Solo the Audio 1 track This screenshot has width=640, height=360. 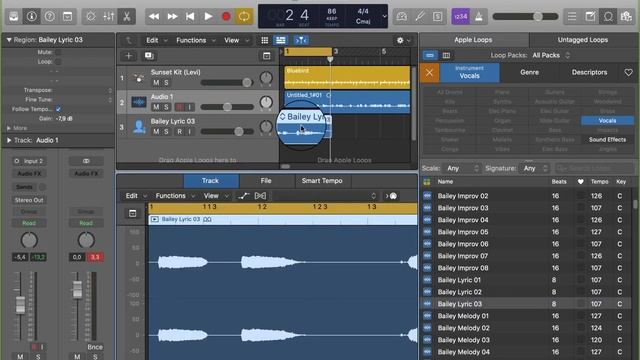(166, 107)
